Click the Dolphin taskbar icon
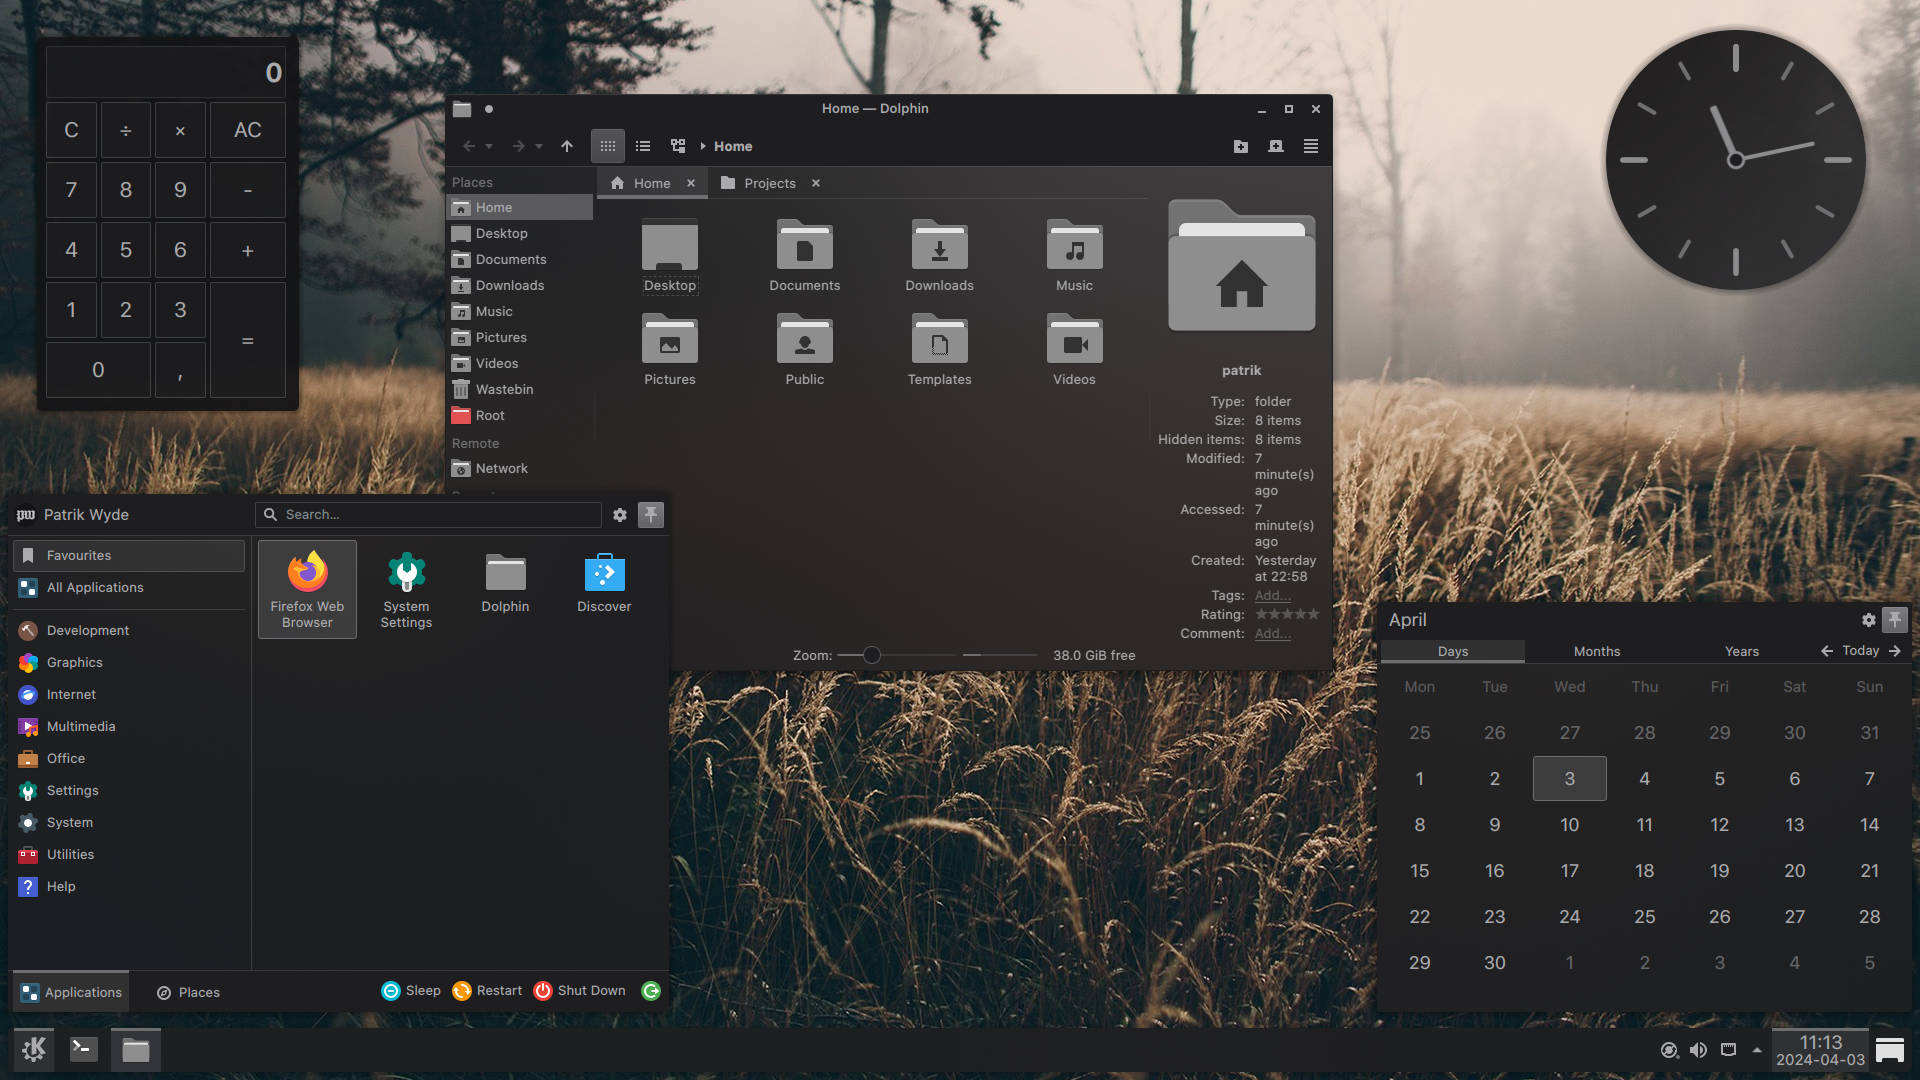Screen dimensions: 1920x1080 click(135, 1049)
